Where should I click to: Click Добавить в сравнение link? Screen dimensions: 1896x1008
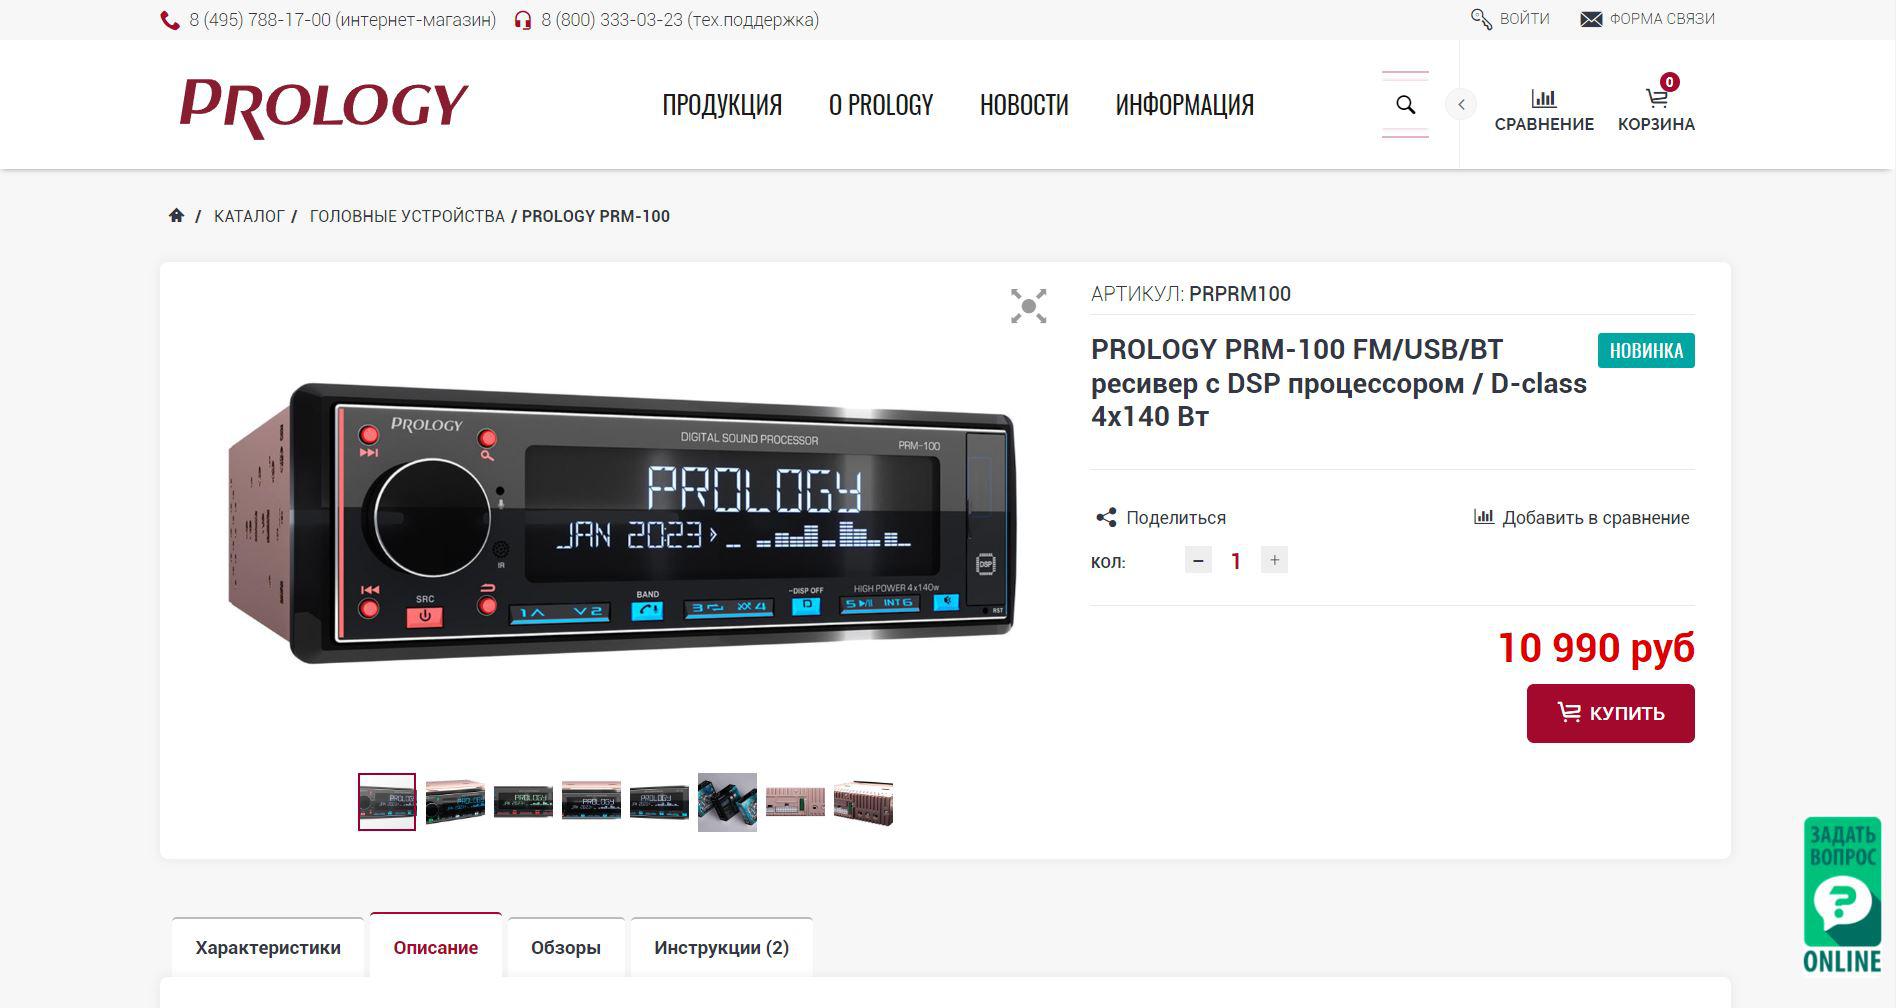pyautogui.click(x=1582, y=517)
